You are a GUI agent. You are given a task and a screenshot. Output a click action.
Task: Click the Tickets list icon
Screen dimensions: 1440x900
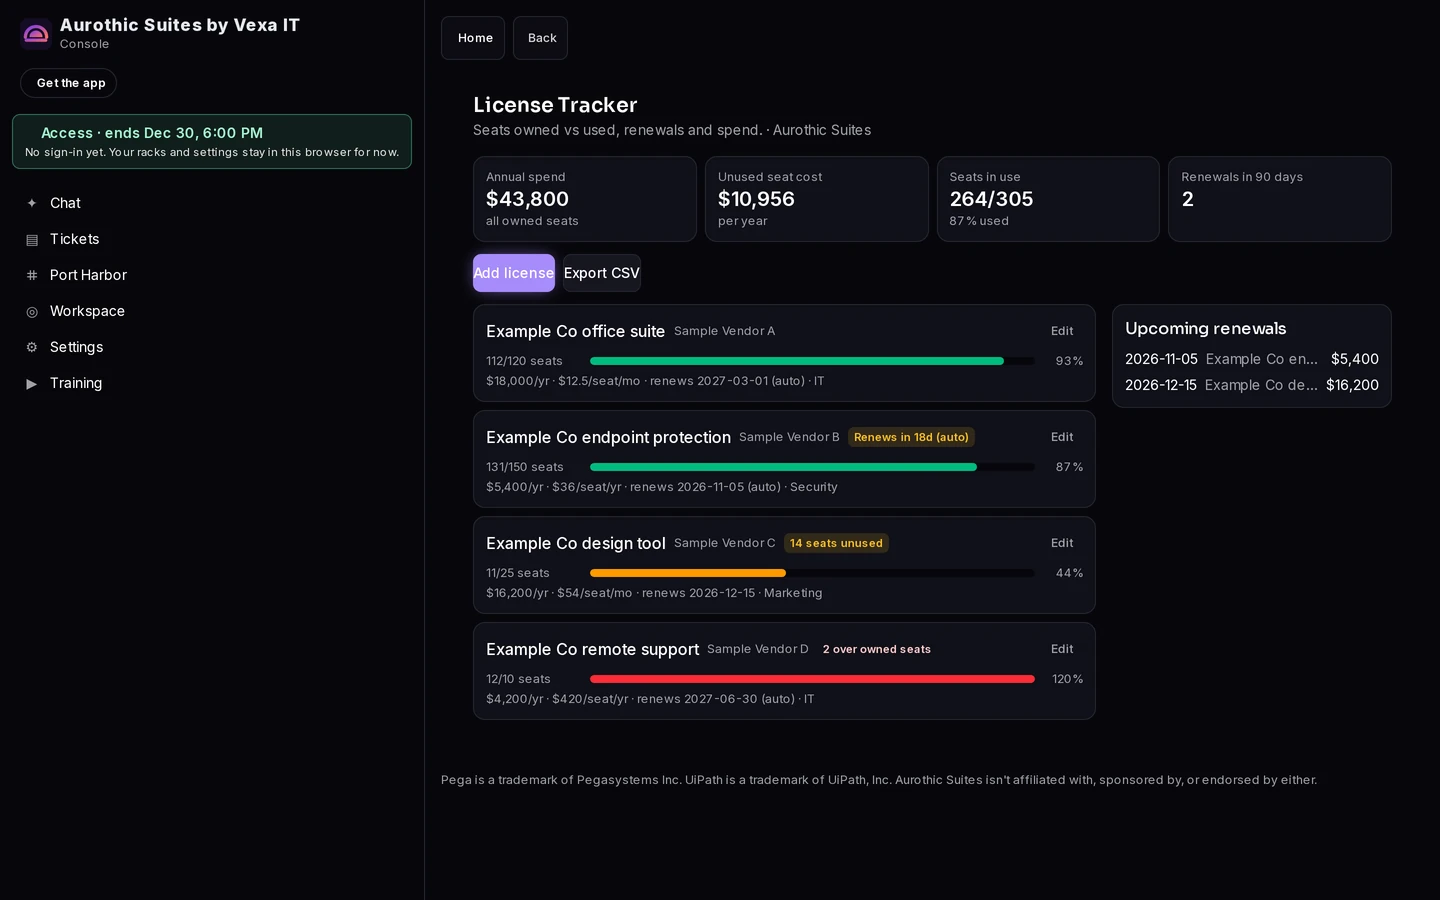tap(32, 239)
